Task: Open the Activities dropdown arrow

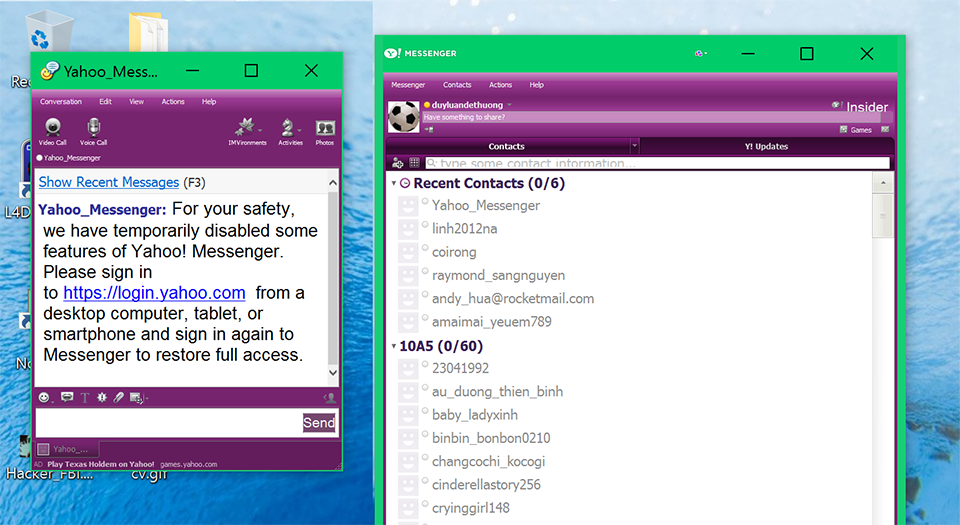Action: (299, 130)
